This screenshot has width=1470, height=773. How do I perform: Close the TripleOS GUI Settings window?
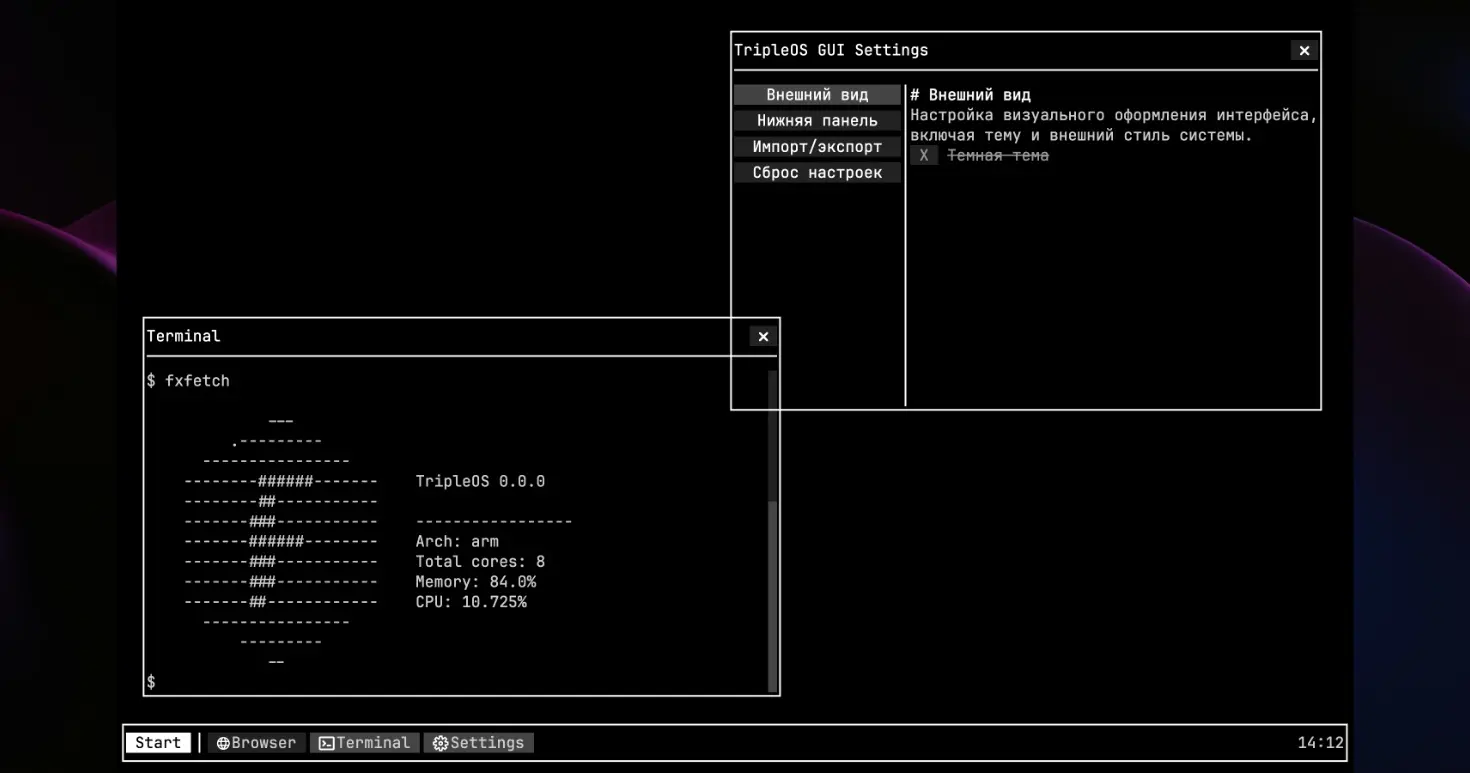point(1304,50)
